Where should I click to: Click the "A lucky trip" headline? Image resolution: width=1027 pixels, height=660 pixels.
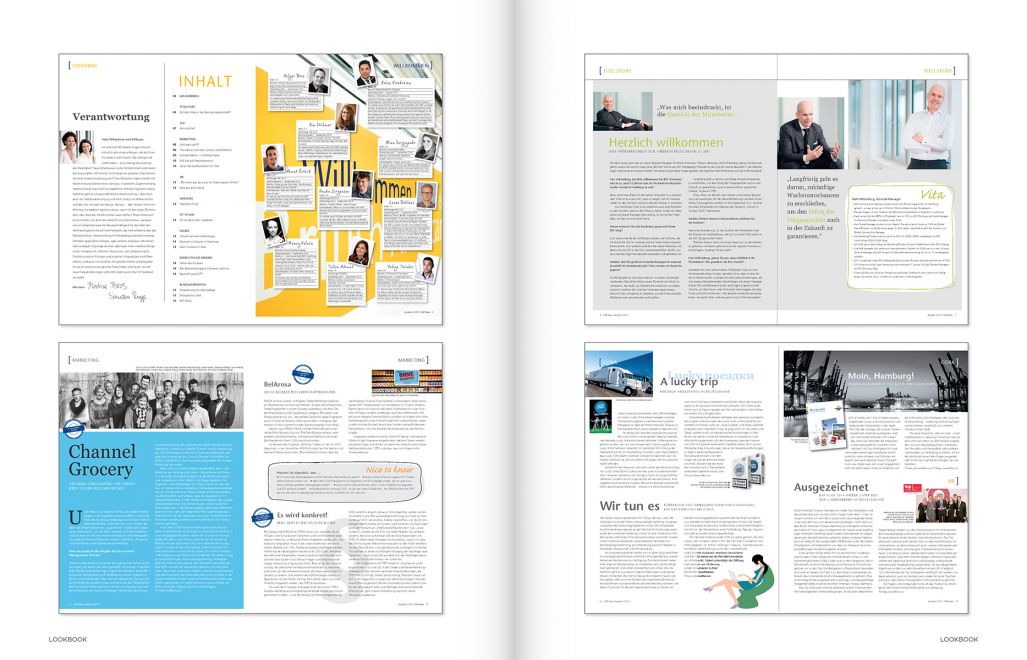[688, 381]
